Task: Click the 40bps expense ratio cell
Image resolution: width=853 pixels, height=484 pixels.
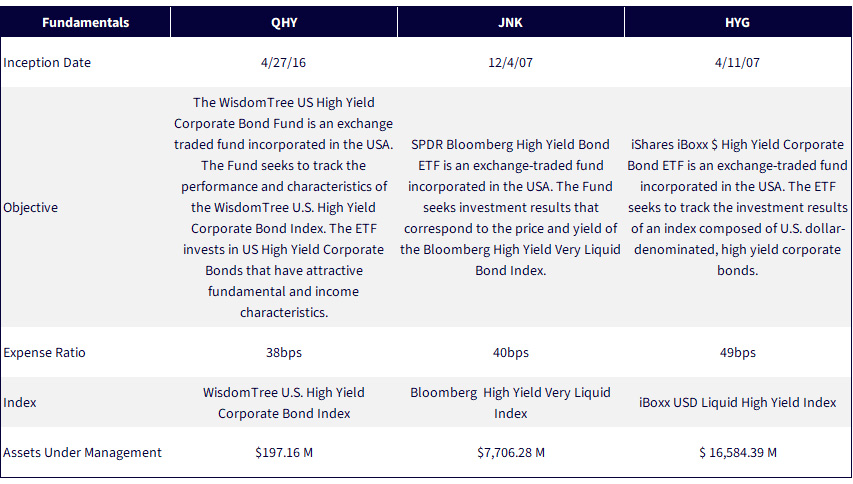Action: tap(510, 352)
